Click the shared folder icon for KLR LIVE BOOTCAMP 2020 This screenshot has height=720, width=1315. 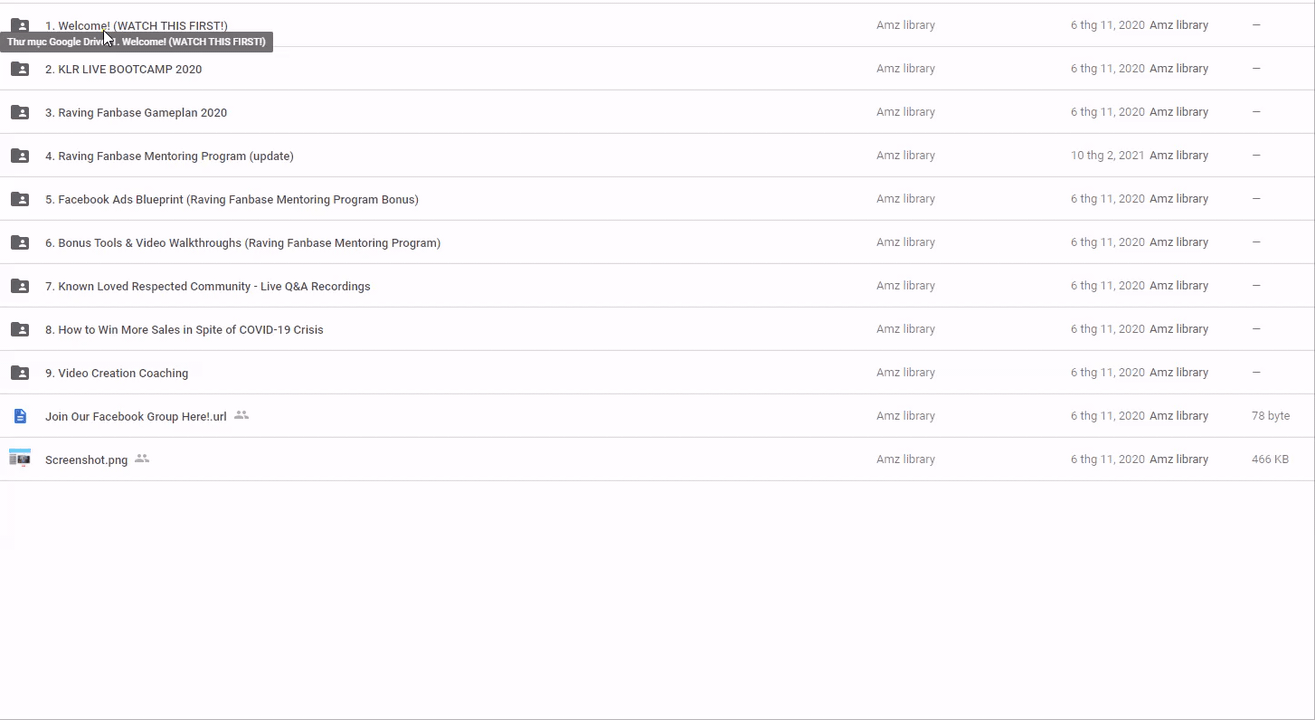[20, 69]
